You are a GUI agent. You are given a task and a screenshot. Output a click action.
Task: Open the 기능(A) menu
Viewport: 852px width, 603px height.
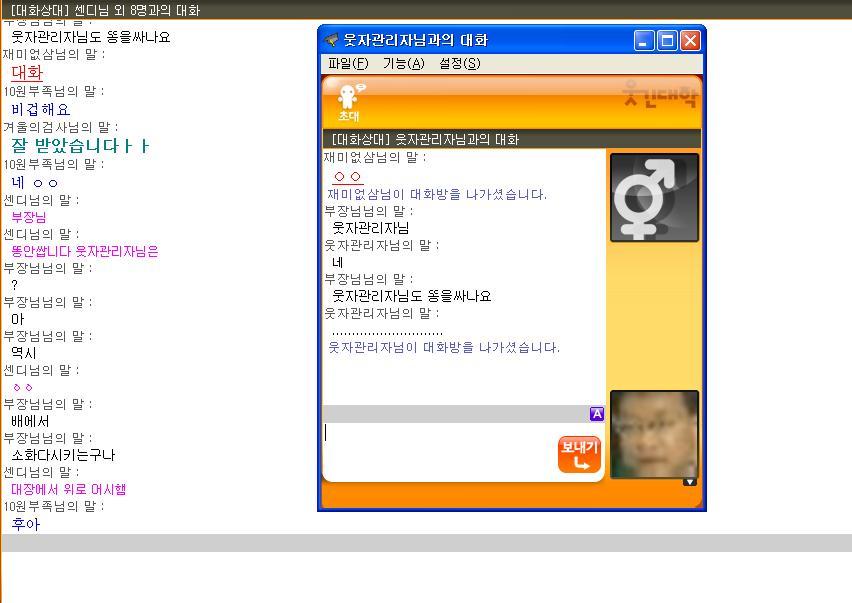403,64
